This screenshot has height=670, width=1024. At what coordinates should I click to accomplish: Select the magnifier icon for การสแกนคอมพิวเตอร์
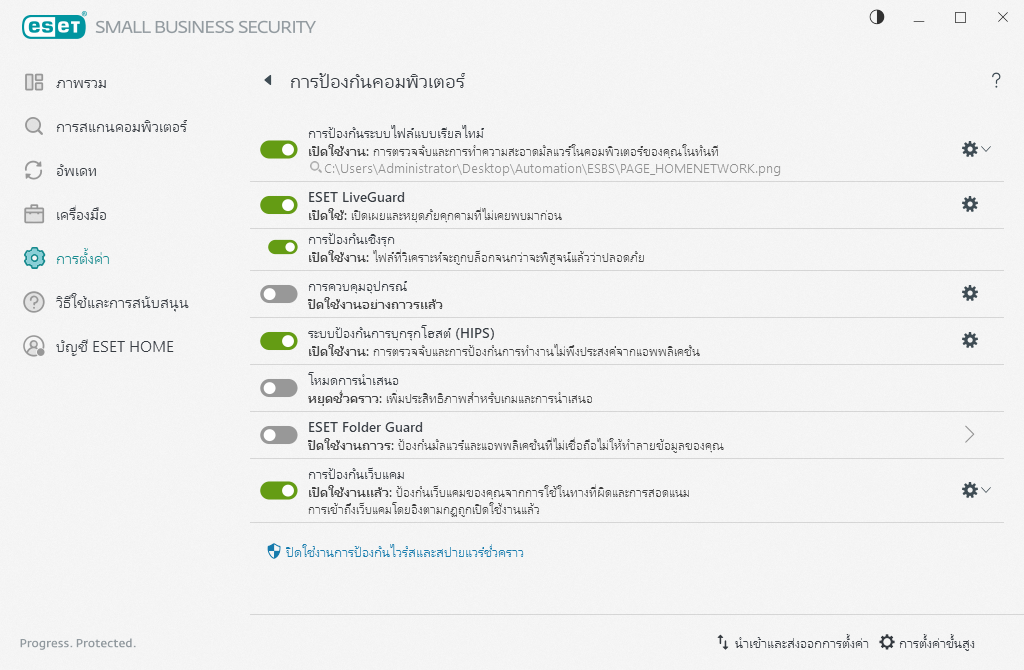coord(31,127)
